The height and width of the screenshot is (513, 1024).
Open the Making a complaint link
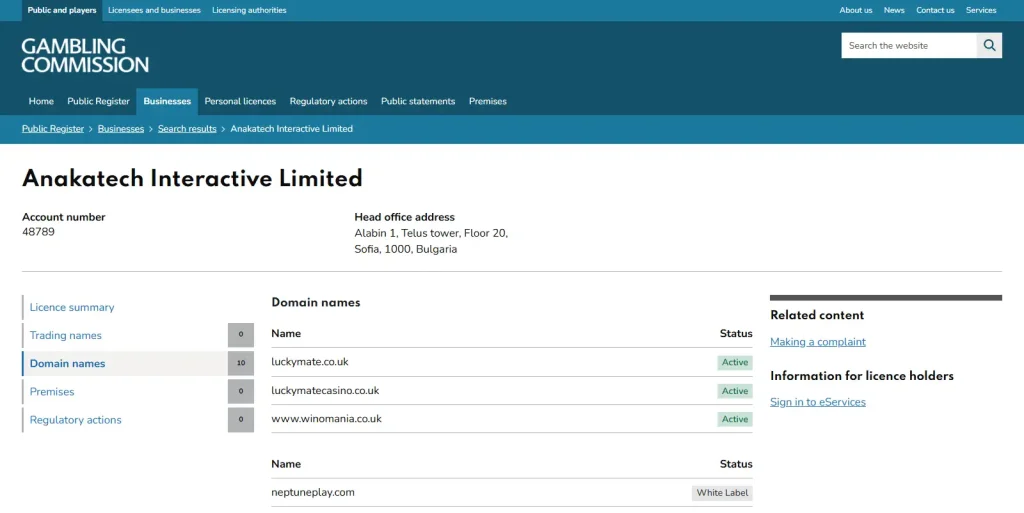click(x=818, y=342)
